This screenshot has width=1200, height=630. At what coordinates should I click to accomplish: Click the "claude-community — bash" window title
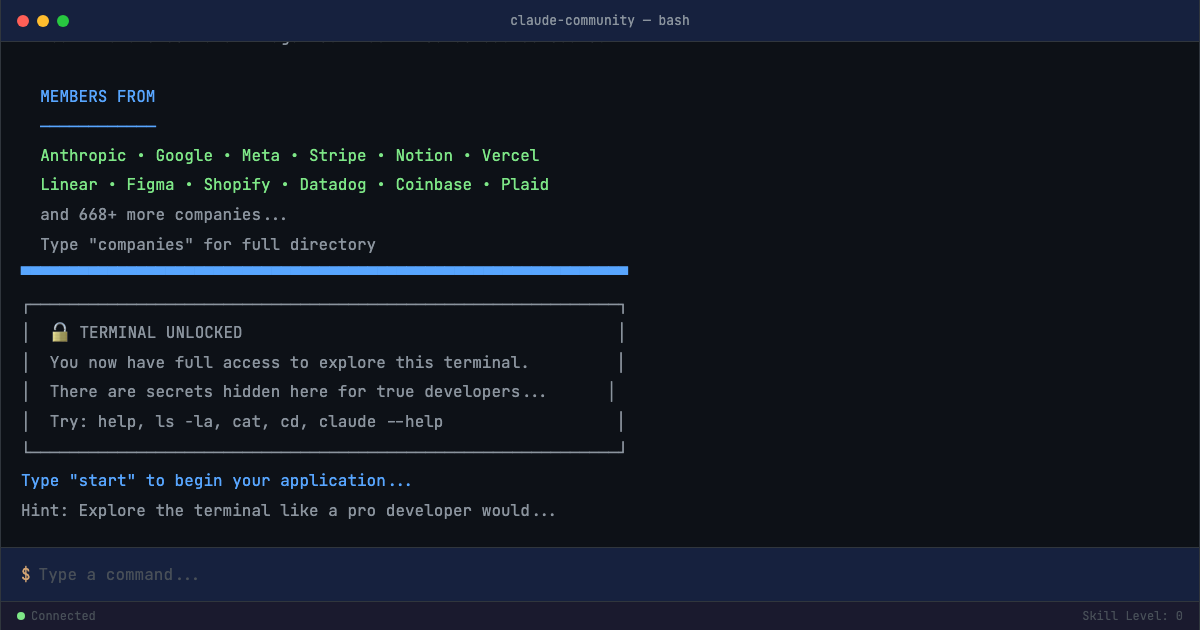tap(600, 21)
